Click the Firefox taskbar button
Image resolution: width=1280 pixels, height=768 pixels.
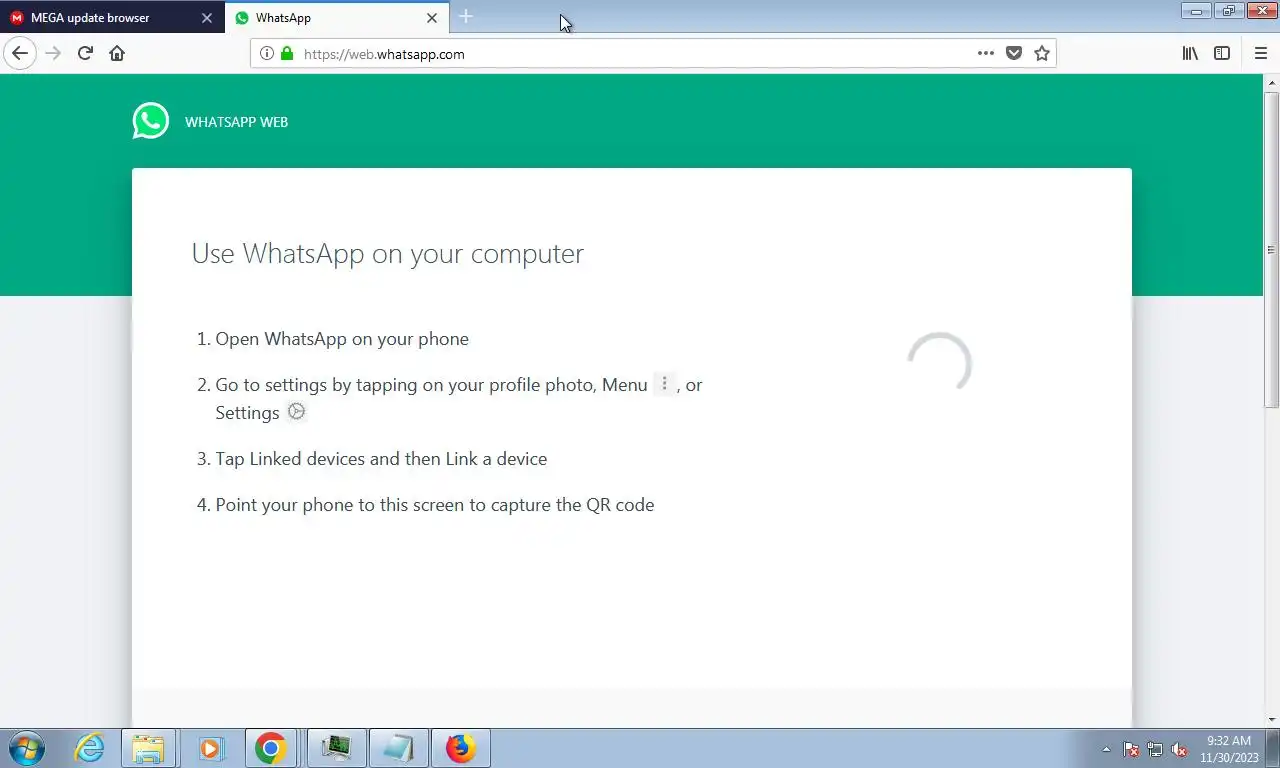pos(461,748)
